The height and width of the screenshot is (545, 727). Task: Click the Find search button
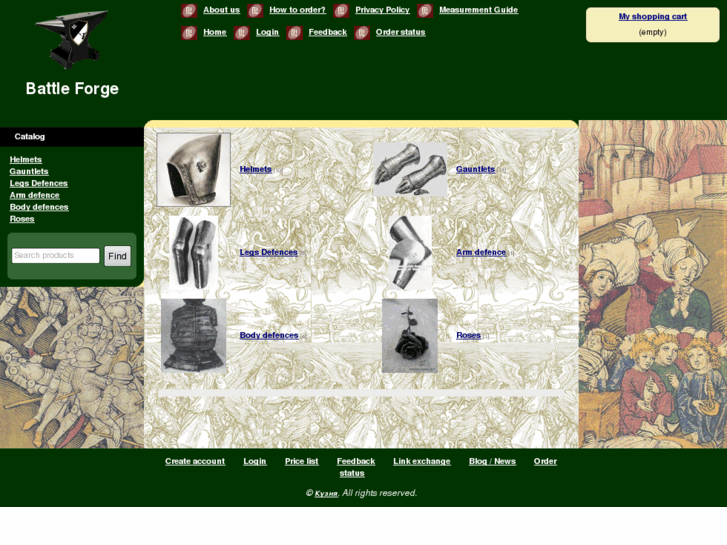[117, 256]
